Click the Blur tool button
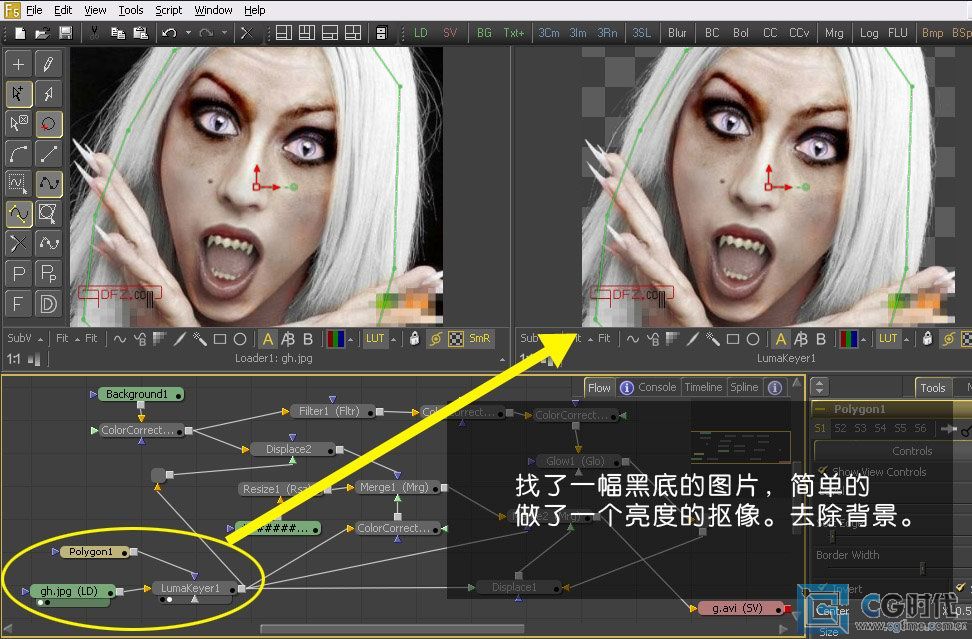 [x=677, y=33]
